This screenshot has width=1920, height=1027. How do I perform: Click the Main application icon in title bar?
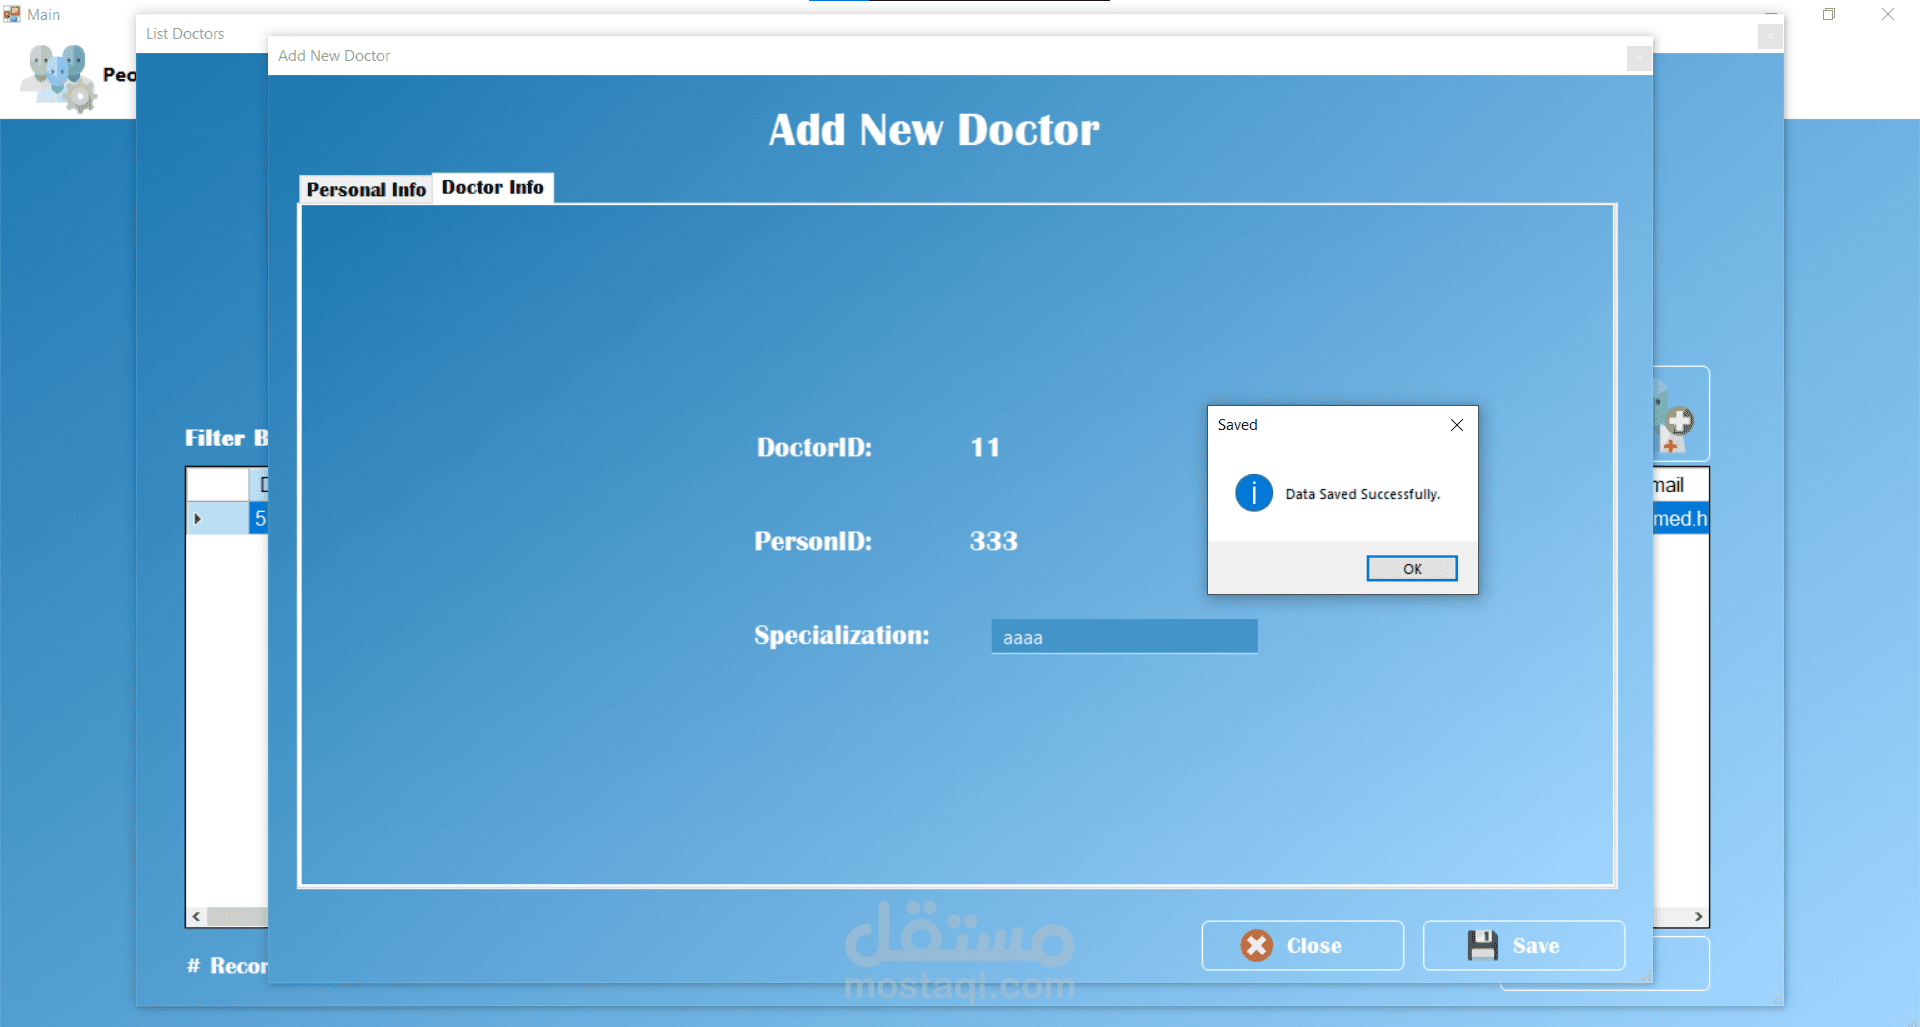[x=12, y=14]
